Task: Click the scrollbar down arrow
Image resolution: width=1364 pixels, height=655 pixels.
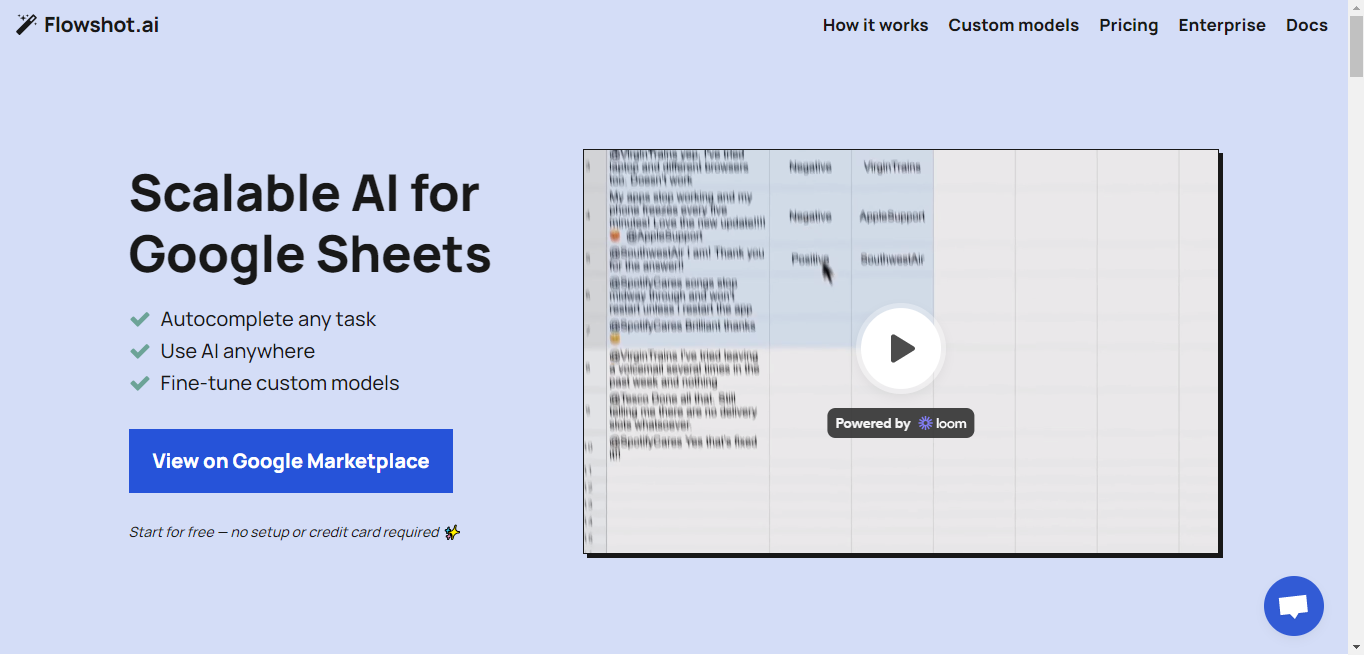Action: pos(1356,646)
